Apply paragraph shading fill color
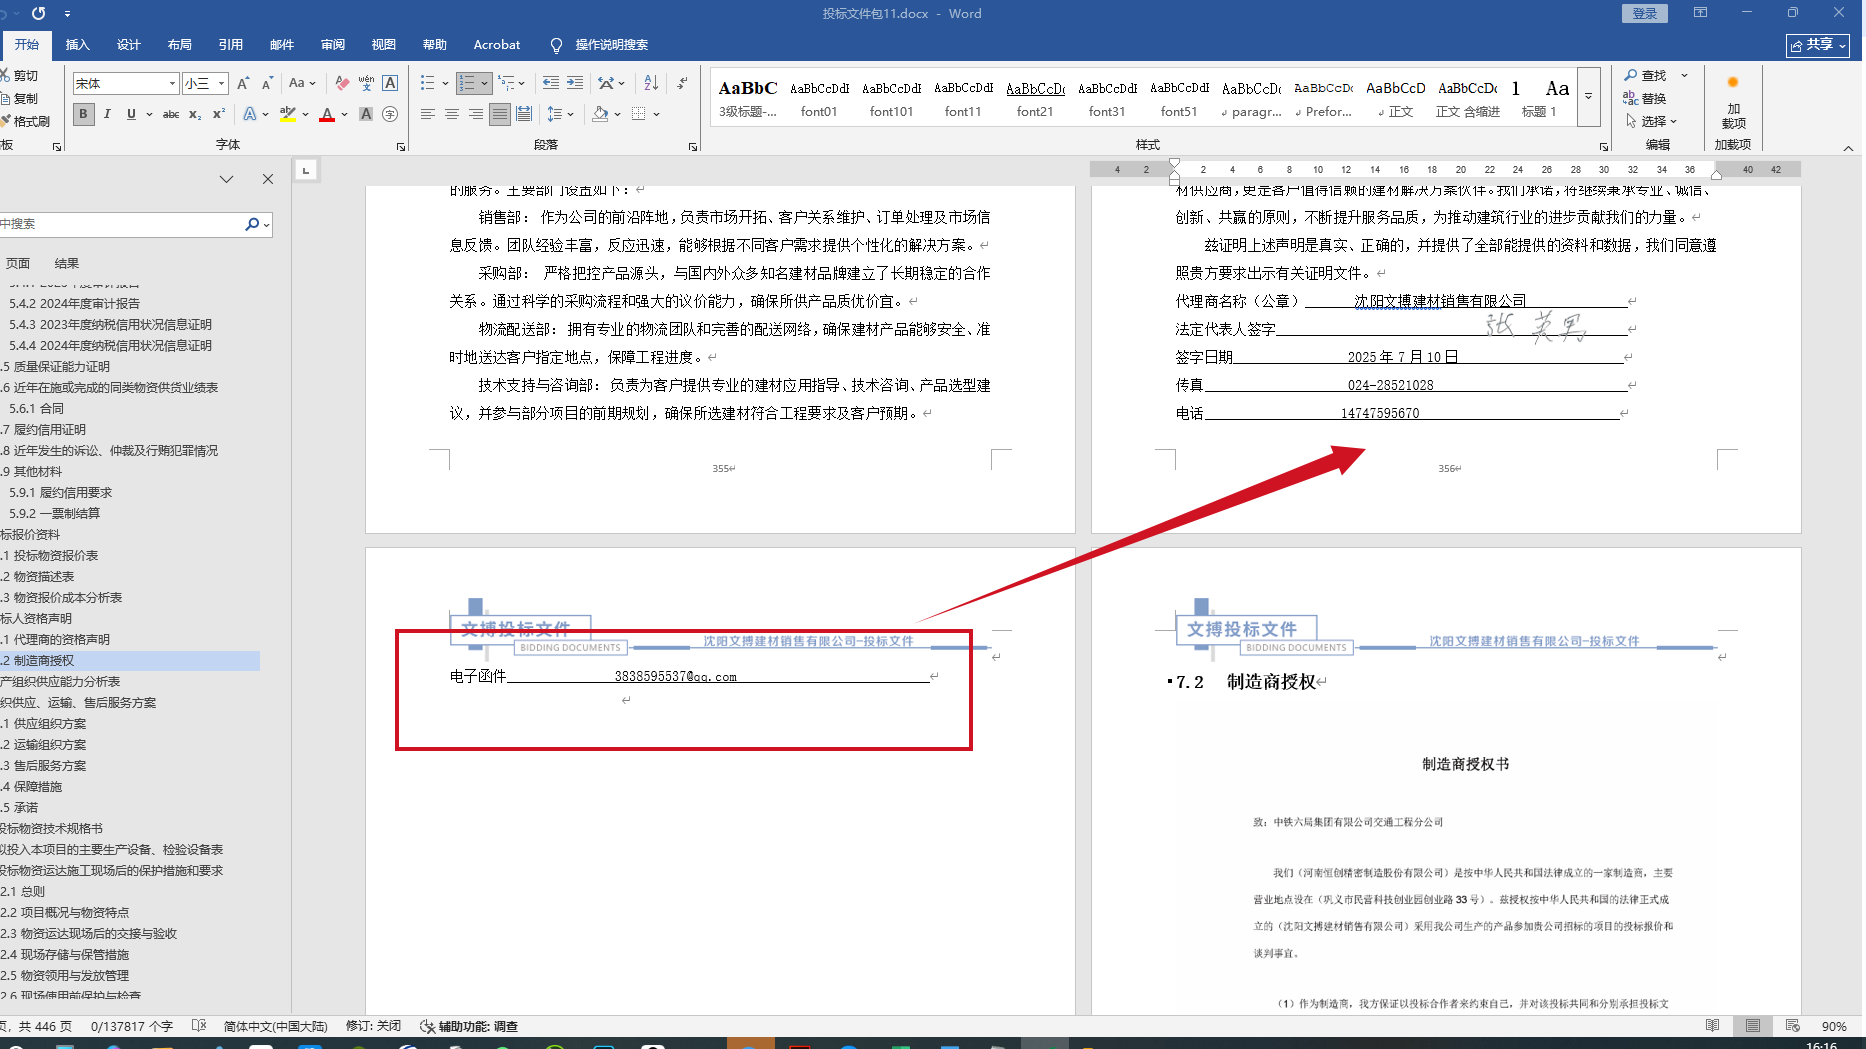This screenshot has width=1866, height=1049. 600,114
